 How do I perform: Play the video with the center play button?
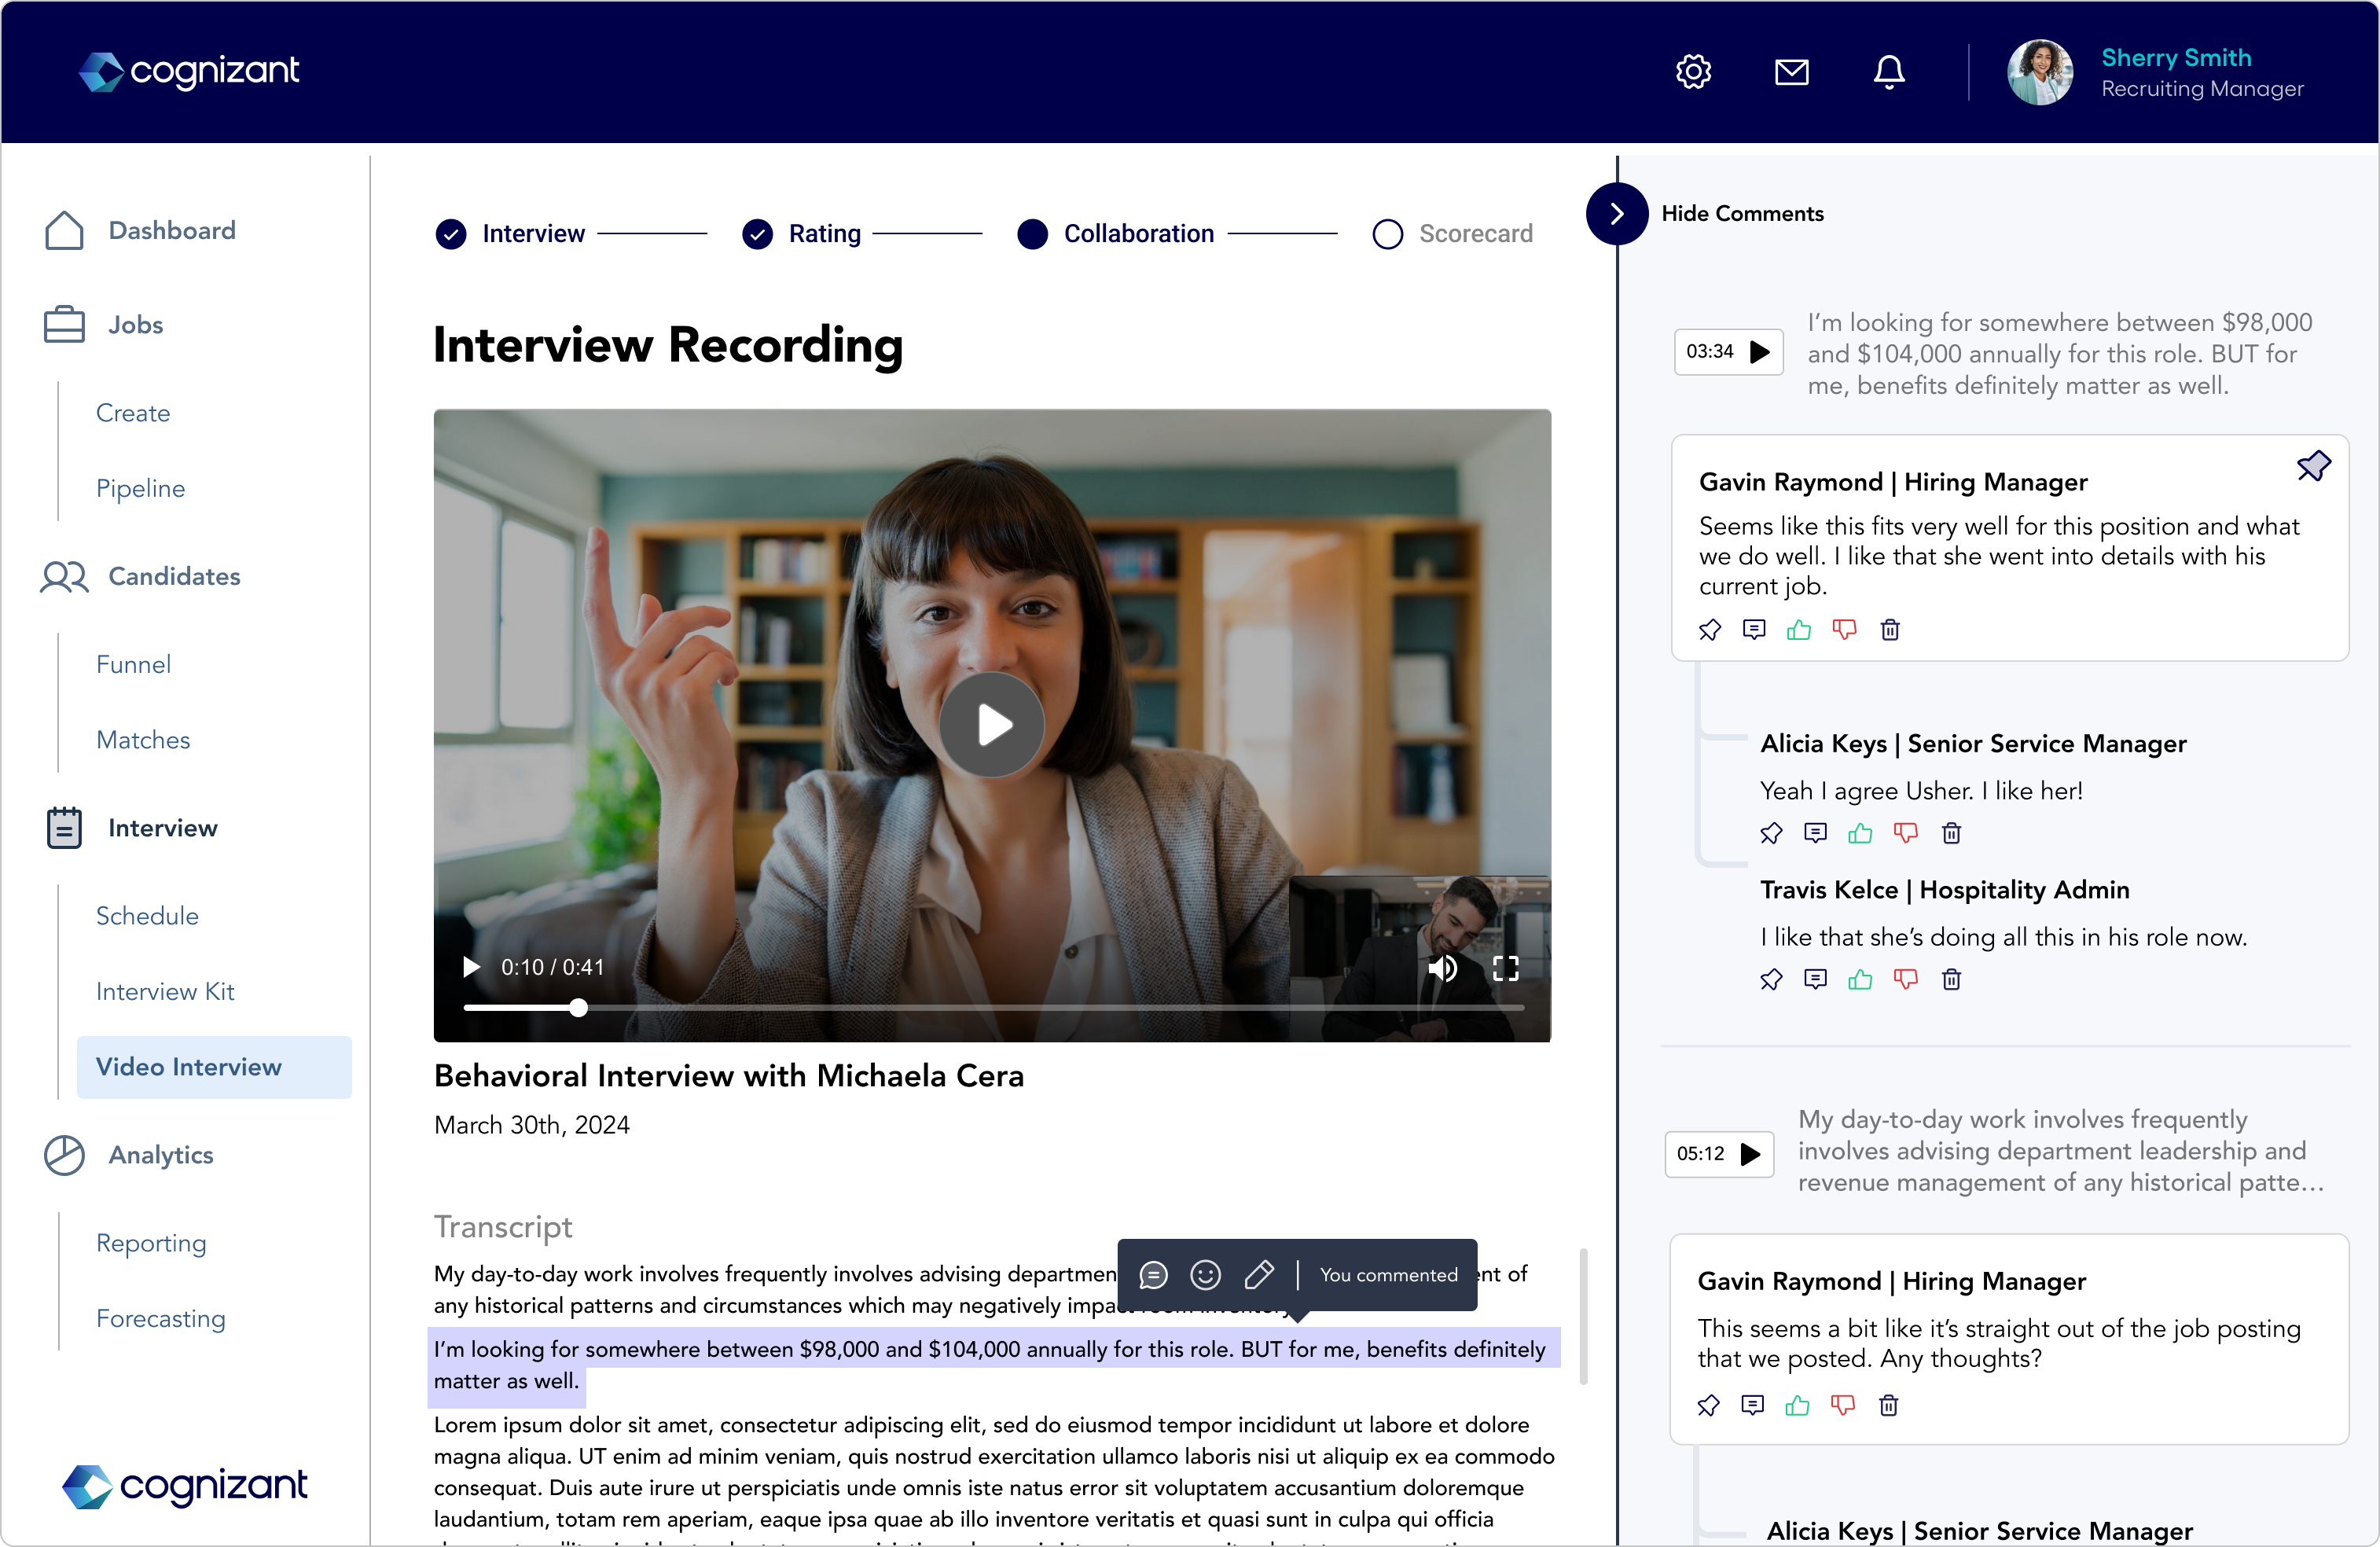click(x=991, y=724)
